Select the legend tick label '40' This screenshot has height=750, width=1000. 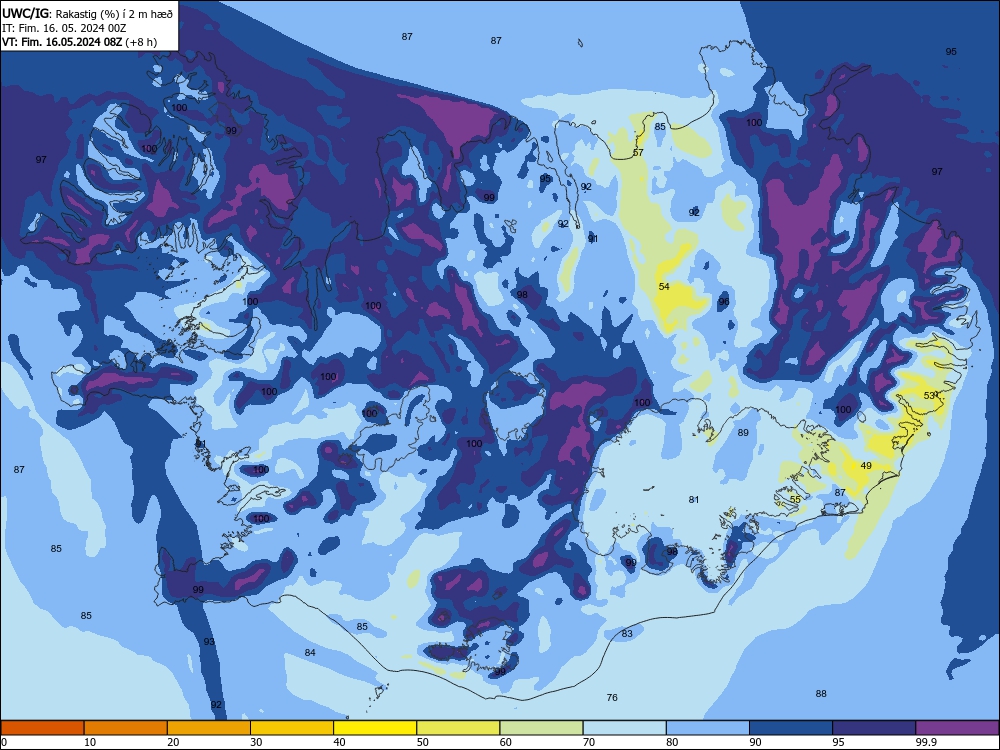[339, 742]
